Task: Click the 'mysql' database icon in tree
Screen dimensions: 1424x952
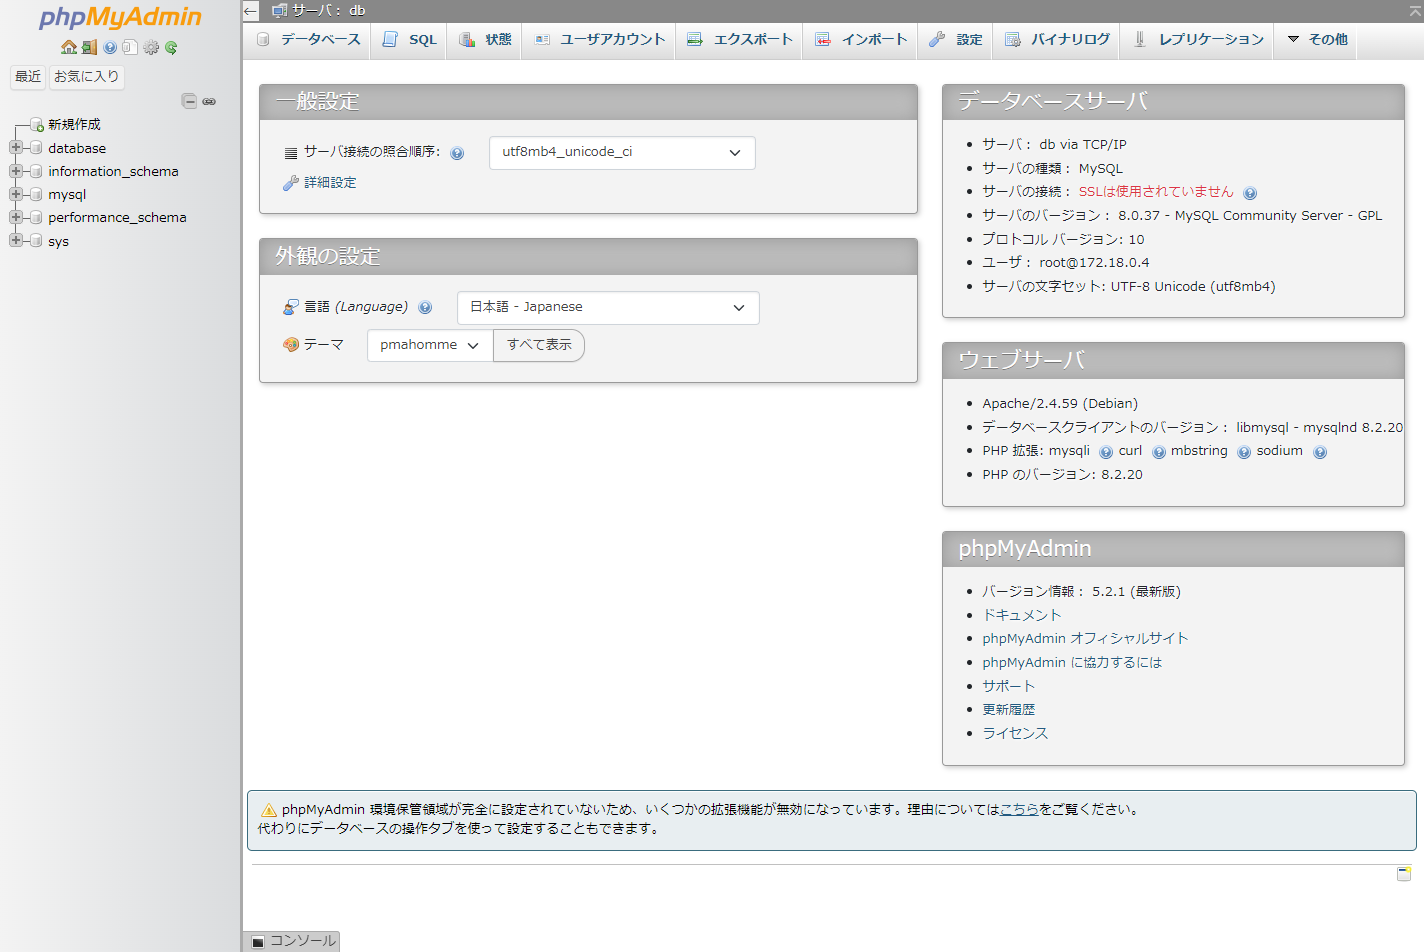Action: click(x=36, y=195)
